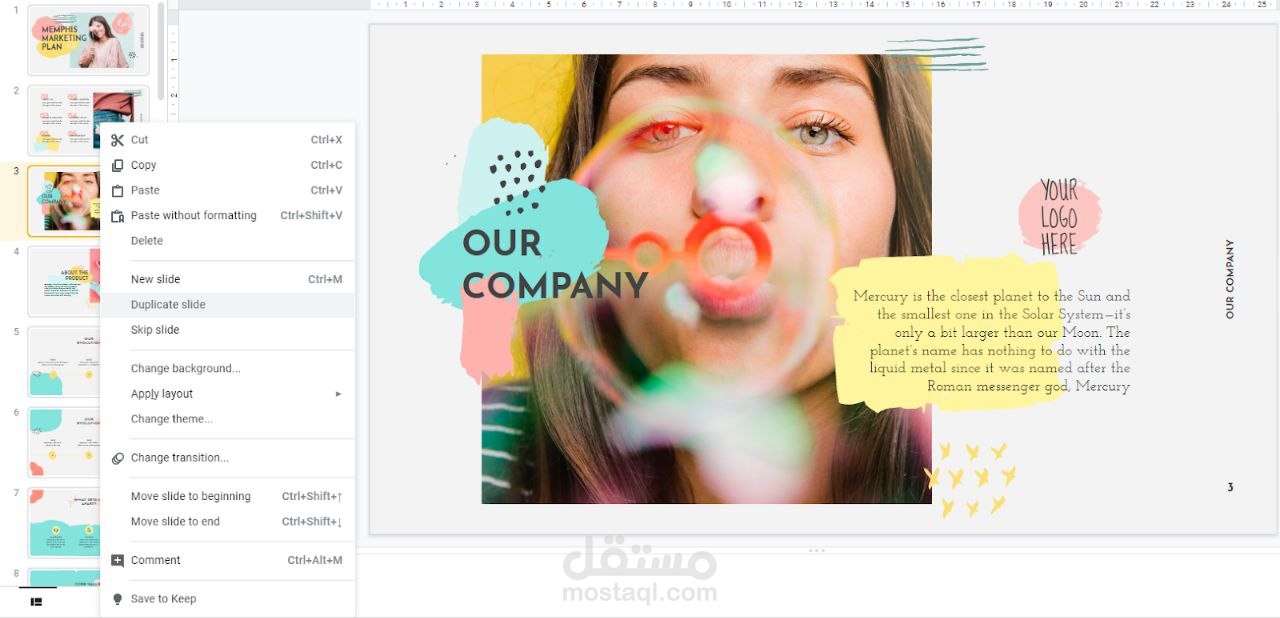Expand the Apply layout submenu arrow
Image resolution: width=1280 pixels, height=618 pixels.
[338, 394]
